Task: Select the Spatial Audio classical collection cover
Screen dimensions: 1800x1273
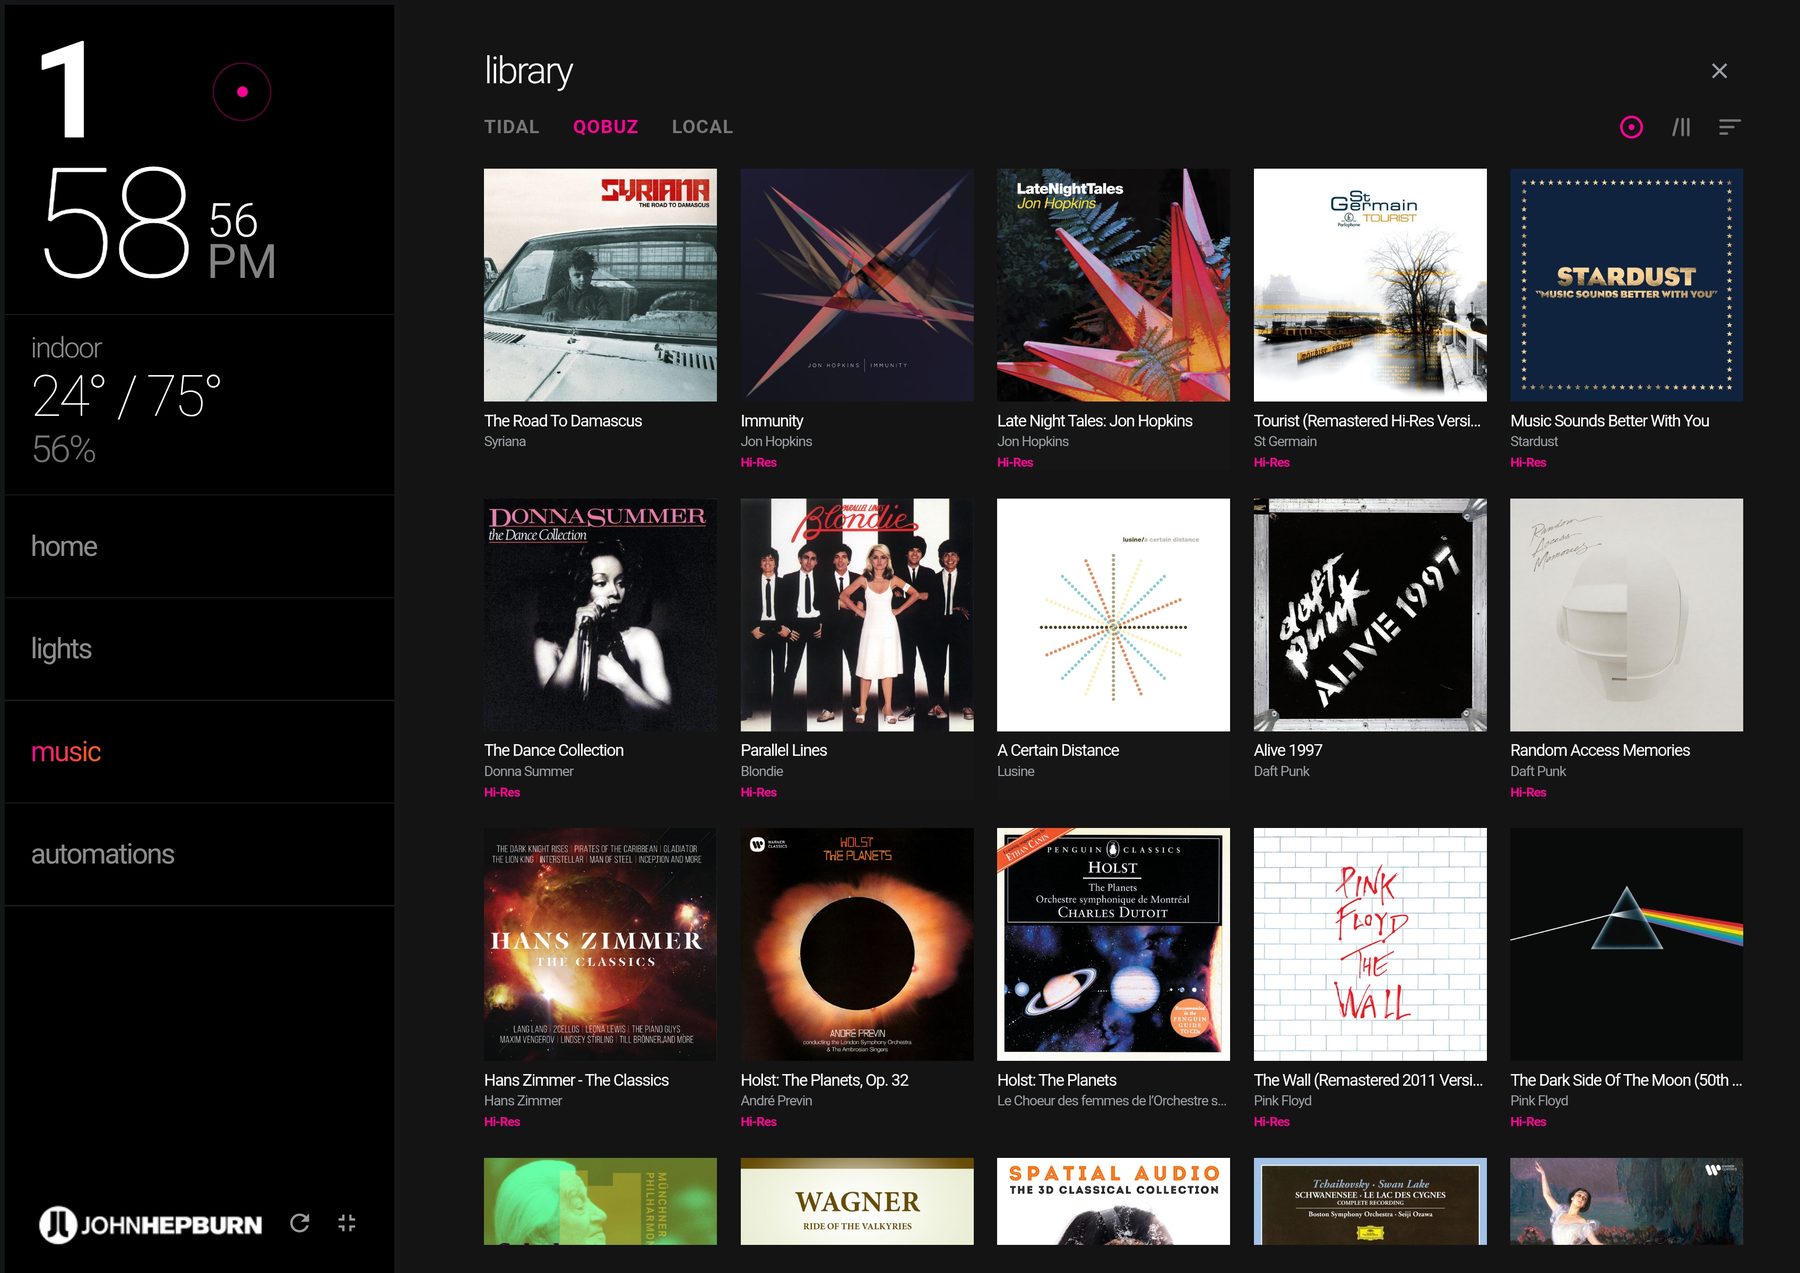Action: (1113, 1201)
